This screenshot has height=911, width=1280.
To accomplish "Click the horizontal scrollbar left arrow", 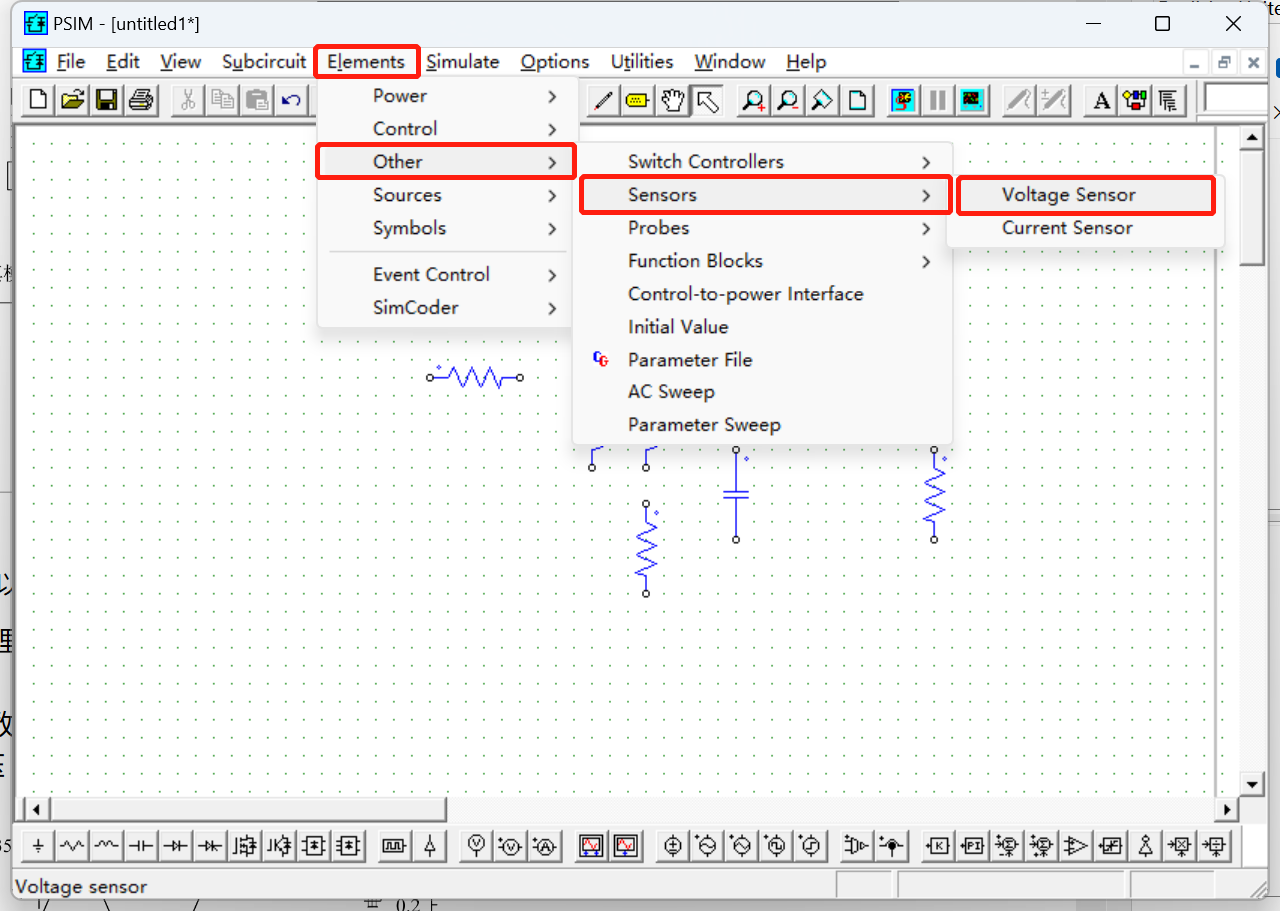I will click(35, 808).
